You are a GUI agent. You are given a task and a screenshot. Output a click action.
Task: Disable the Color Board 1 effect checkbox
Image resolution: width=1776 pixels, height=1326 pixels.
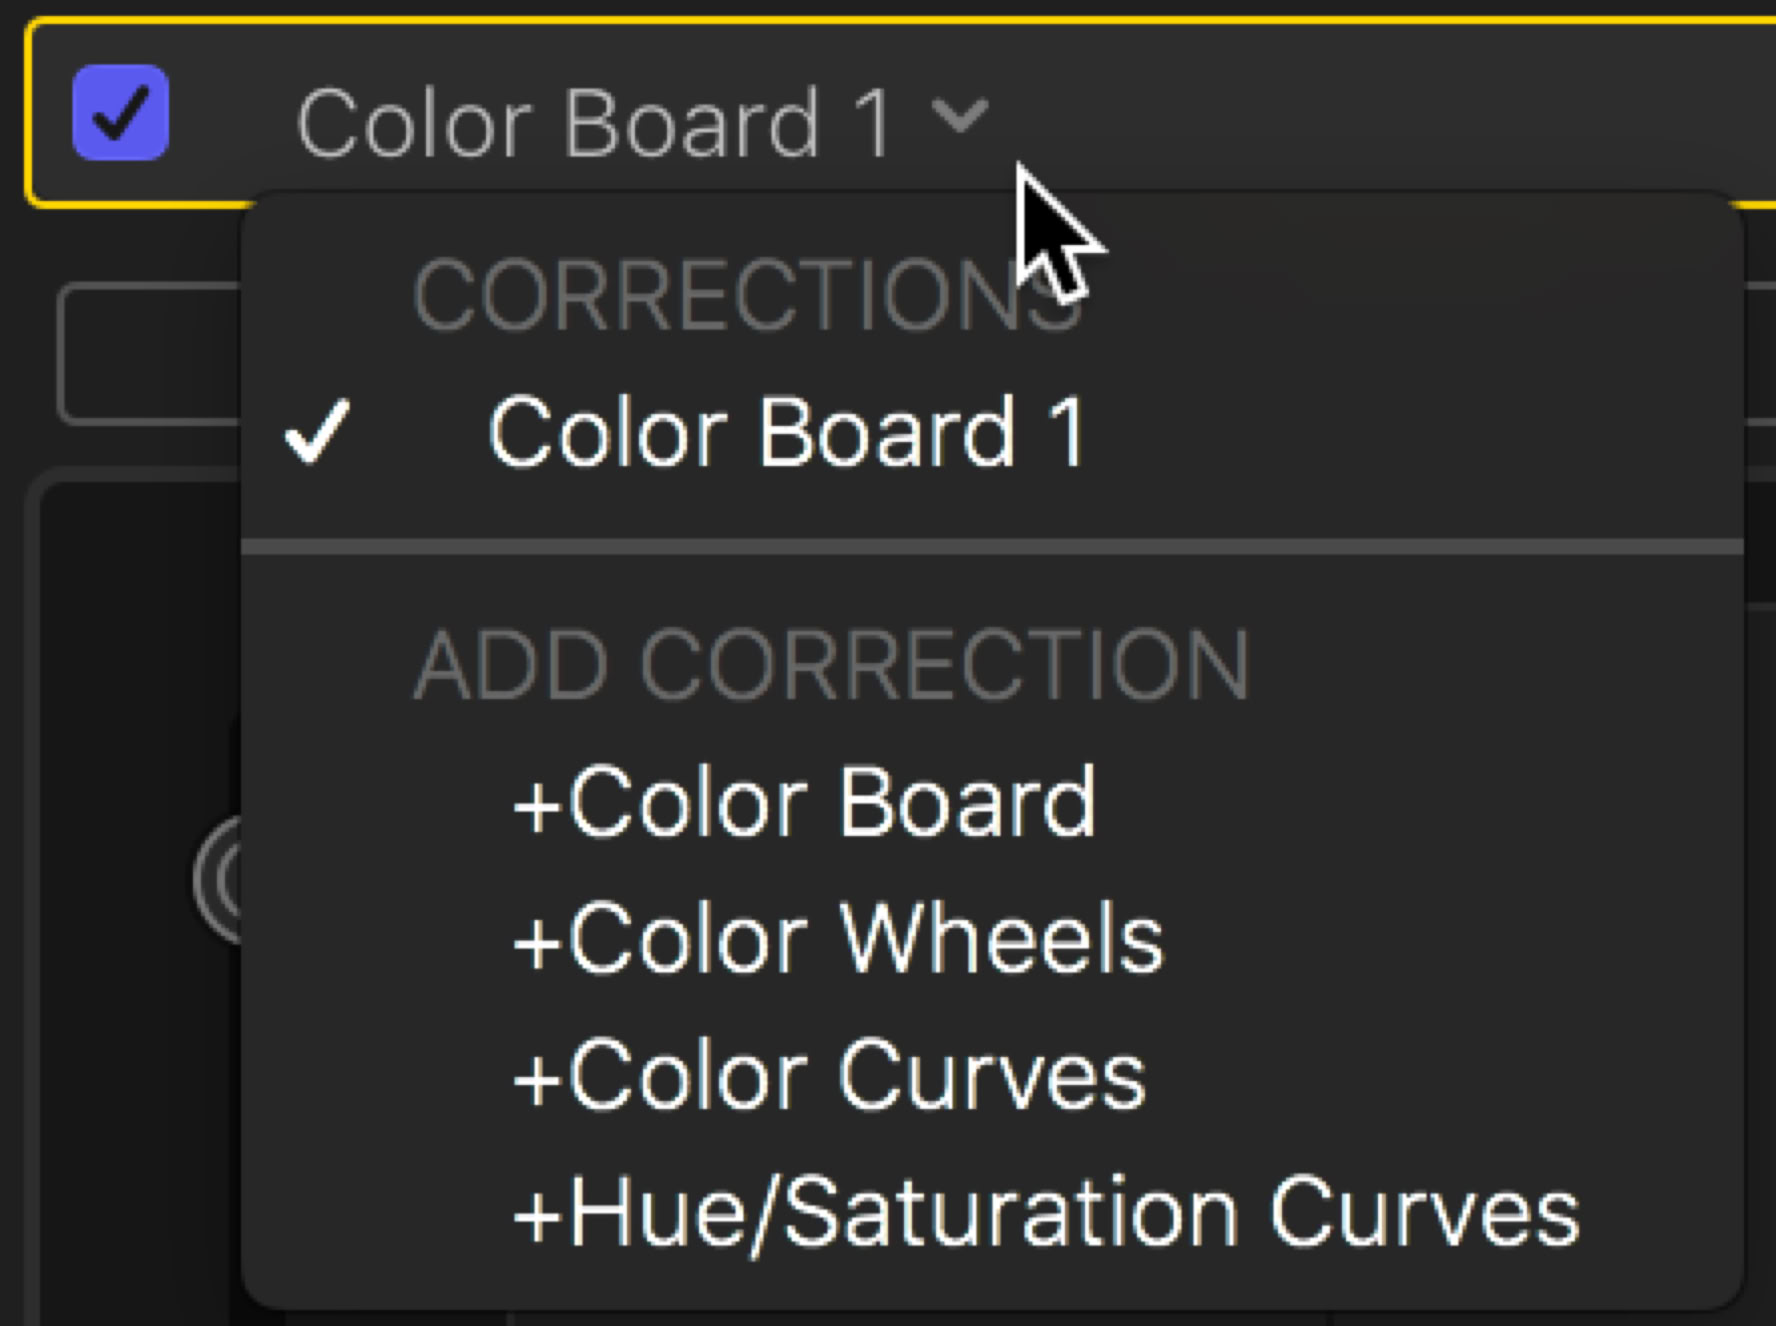121,113
